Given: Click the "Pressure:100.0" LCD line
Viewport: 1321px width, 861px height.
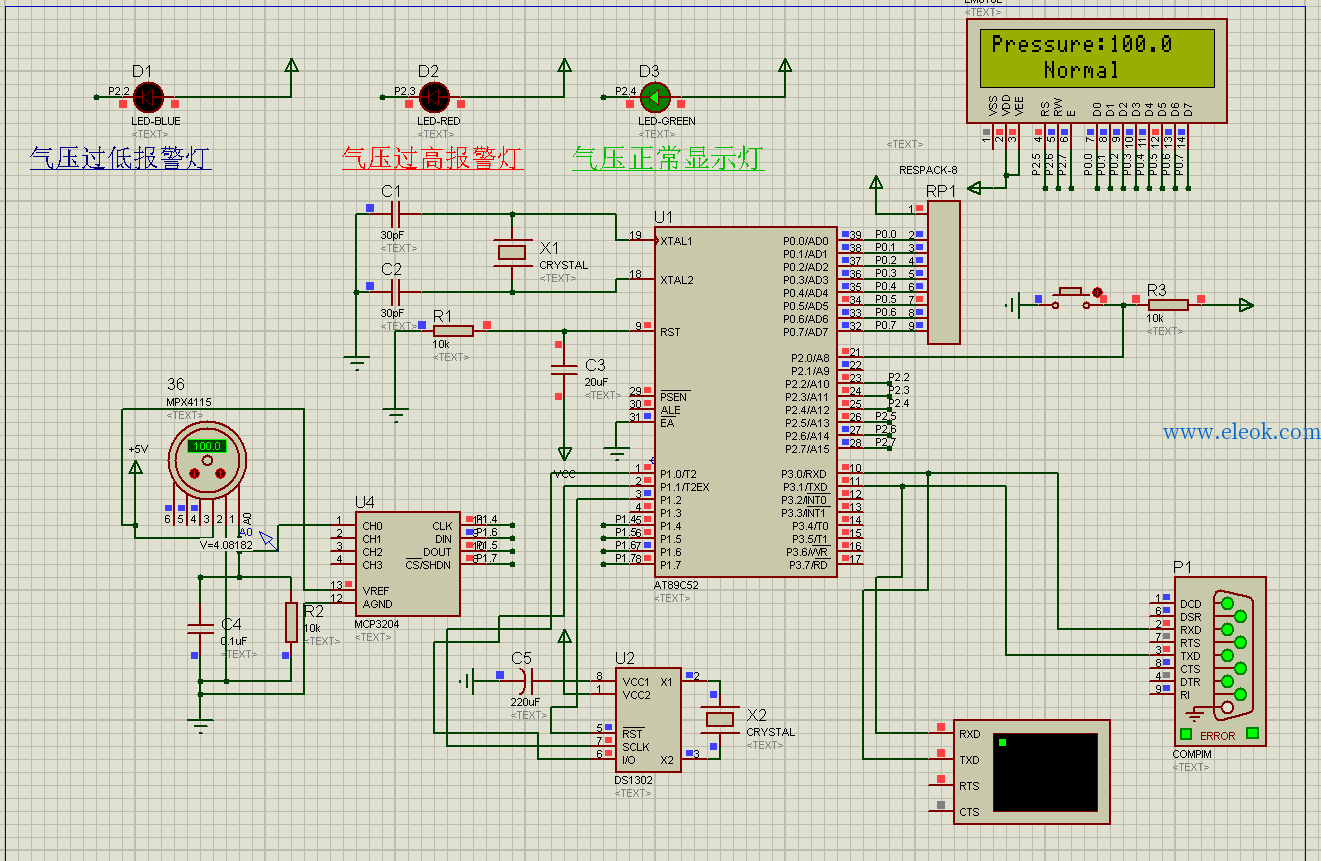Looking at the screenshot, I should pyautogui.click(x=1082, y=44).
